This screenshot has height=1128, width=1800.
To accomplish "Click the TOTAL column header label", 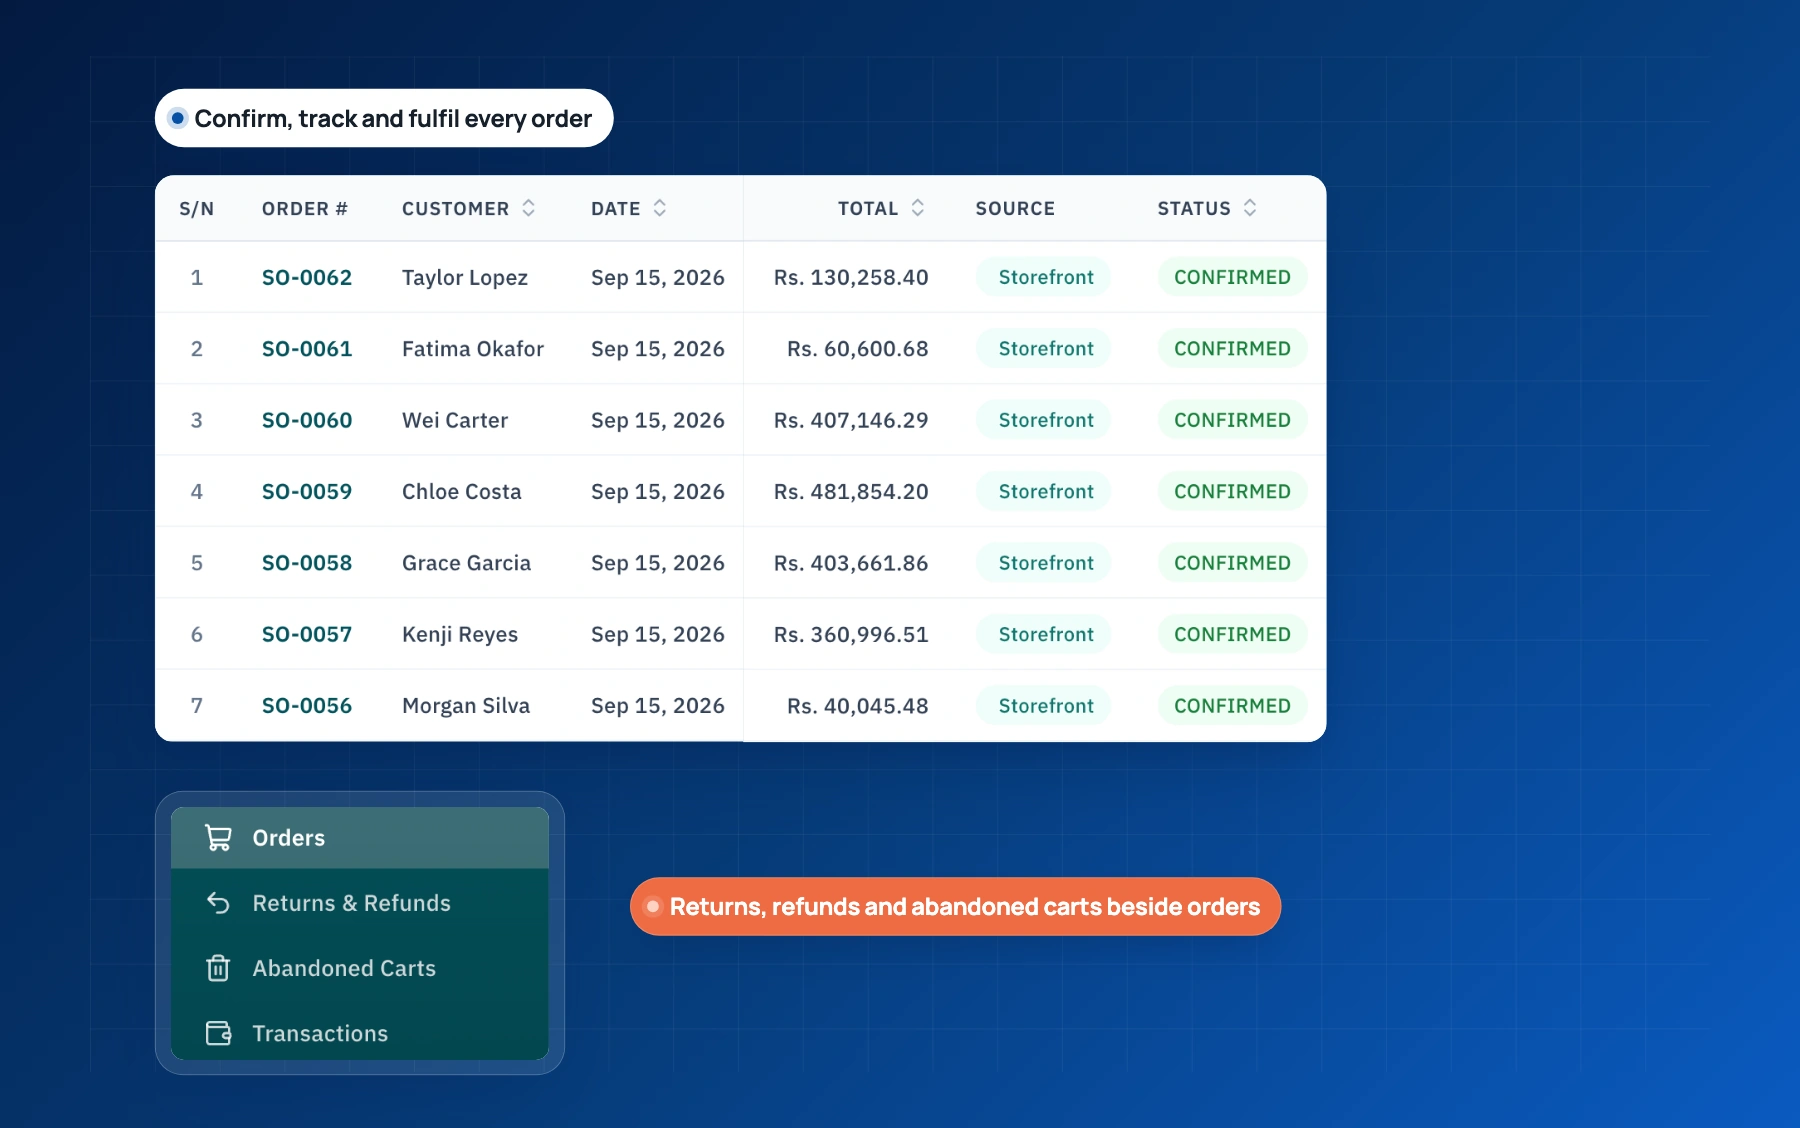I will pos(868,209).
